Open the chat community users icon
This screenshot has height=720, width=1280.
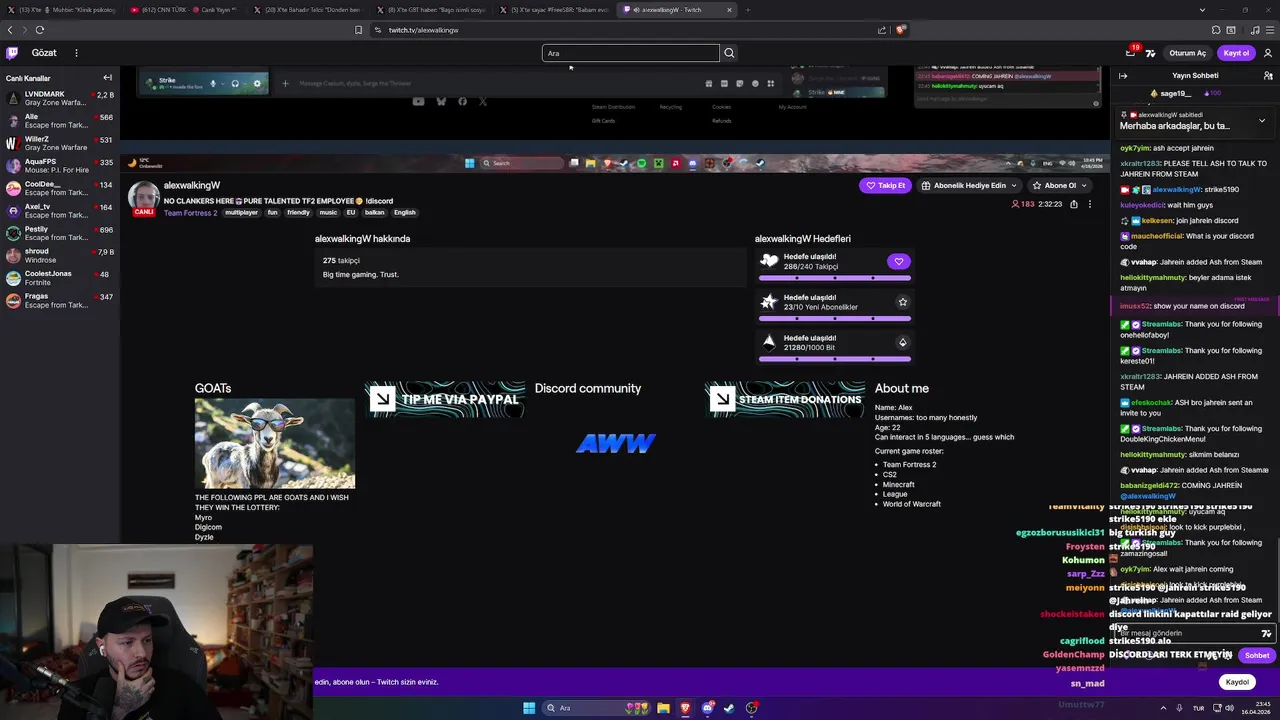(1268, 76)
